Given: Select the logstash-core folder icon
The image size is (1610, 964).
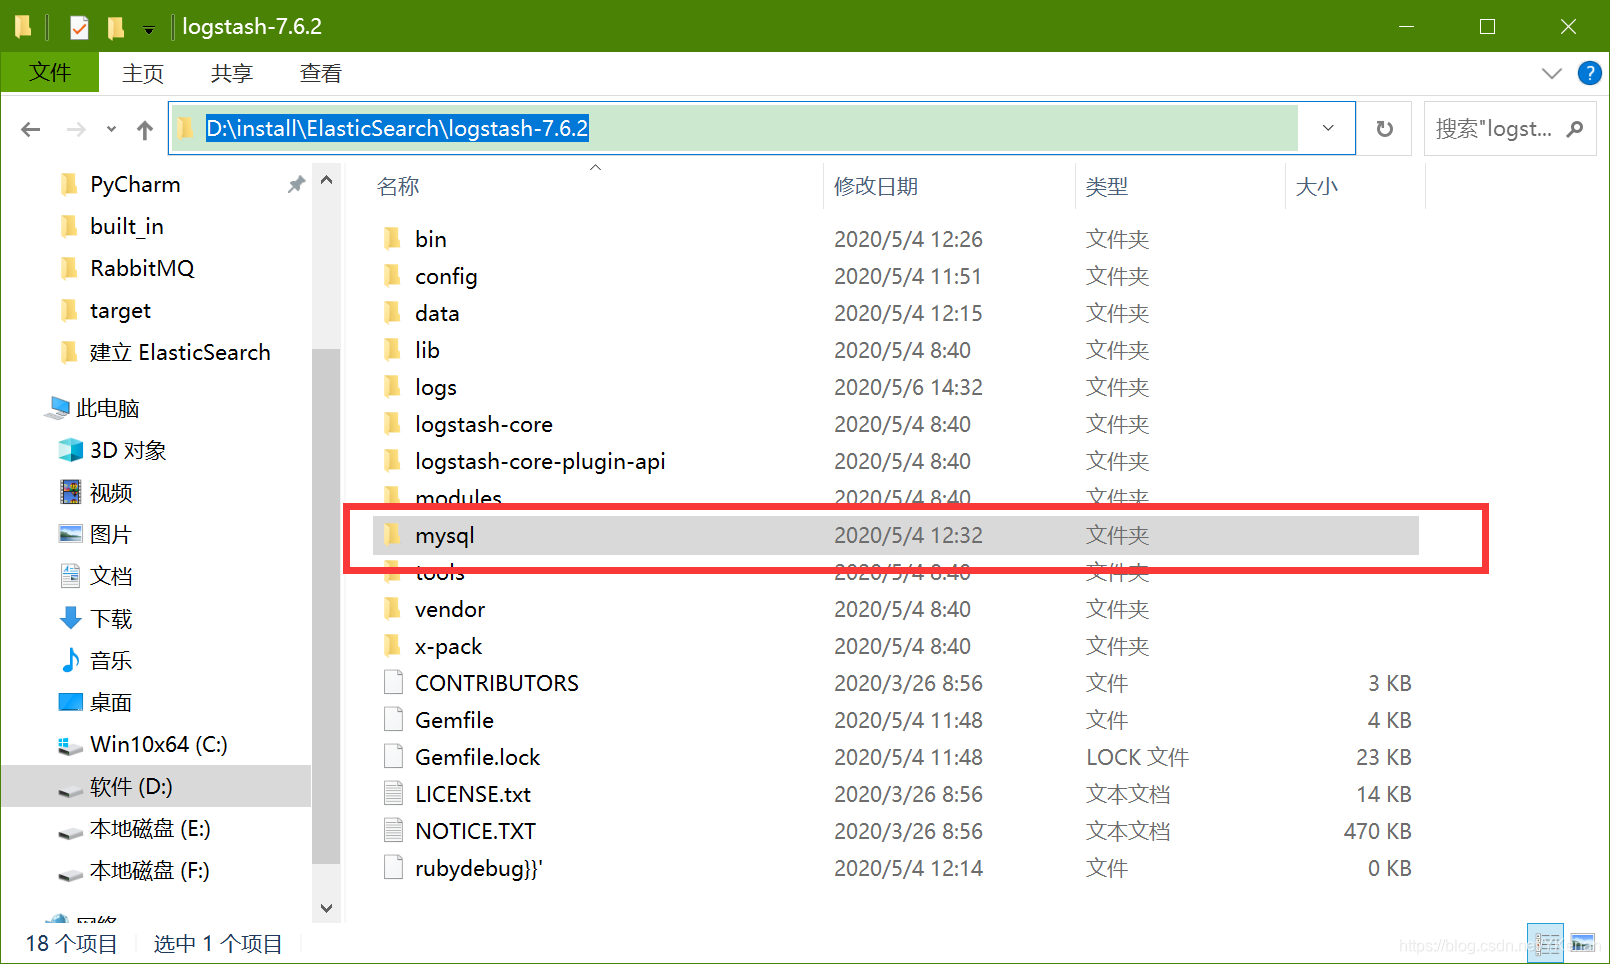Looking at the screenshot, I should click(x=393, y=424).
